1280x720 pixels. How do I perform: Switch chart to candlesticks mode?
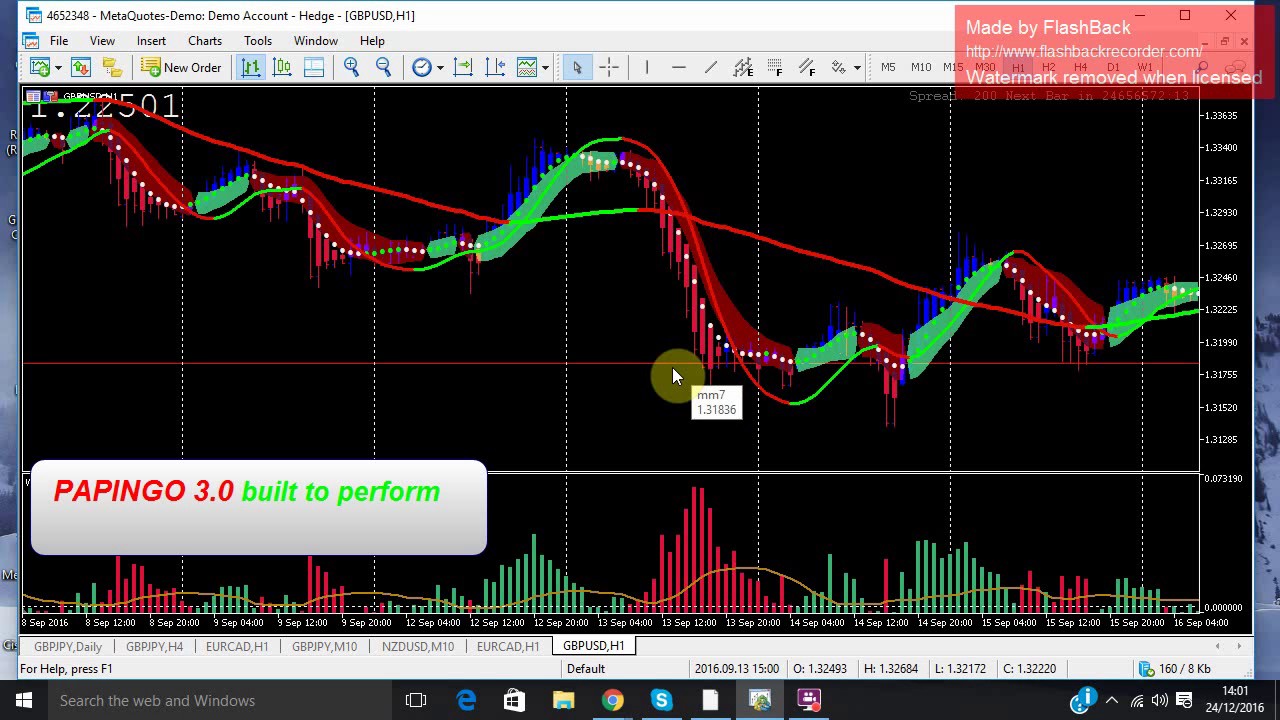[282, 67]
